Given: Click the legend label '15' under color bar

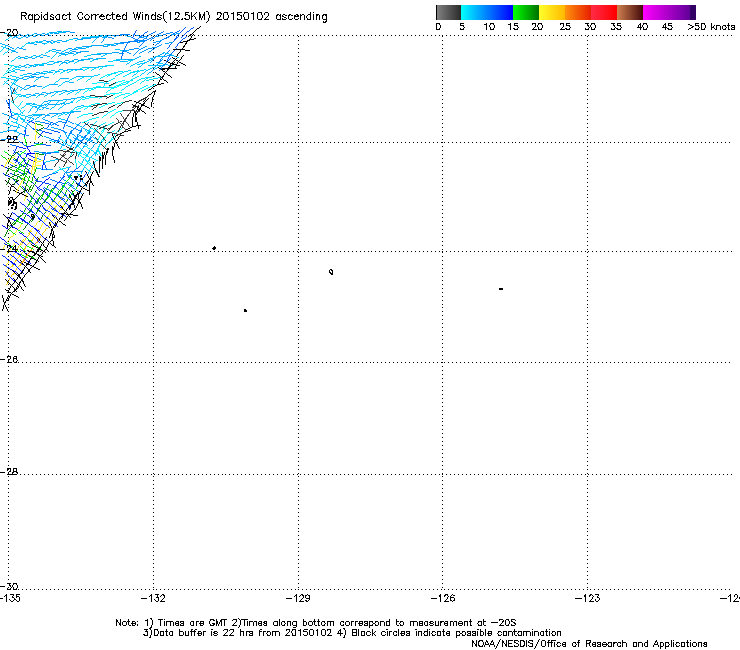Looking at the screenshot, I should [513, 27].
